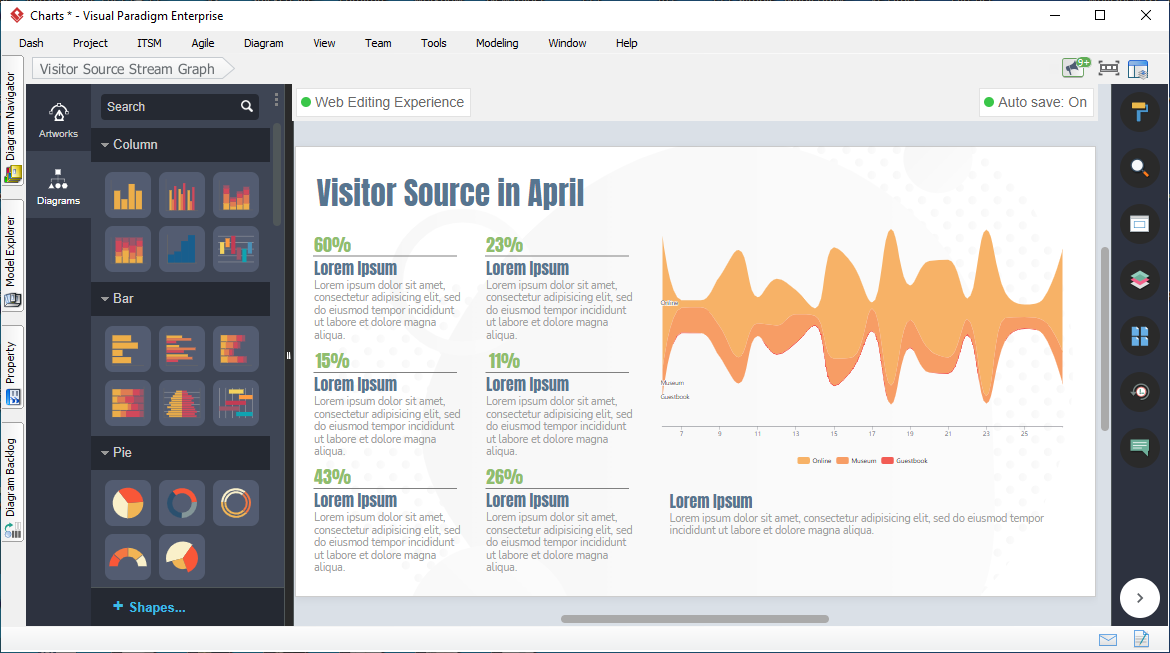This screenshot has height=653, width=1170.
Task: Select the semi-circle gauge chart shape
Action: pos(128,557)
